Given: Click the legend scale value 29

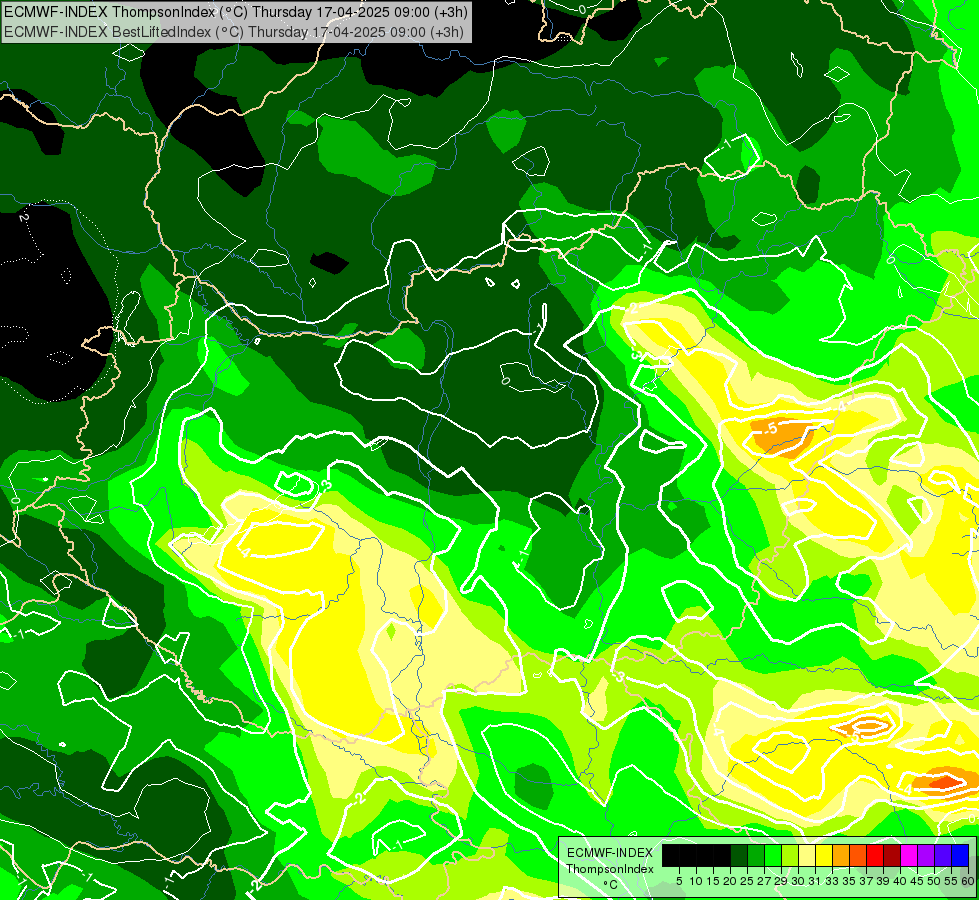Looking at the screenshot, I should pyautogui.click(x=781, y=881).
